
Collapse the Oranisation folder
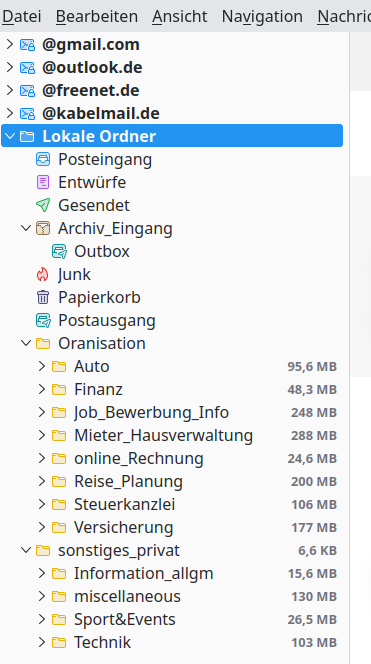(x=26, y=343)
